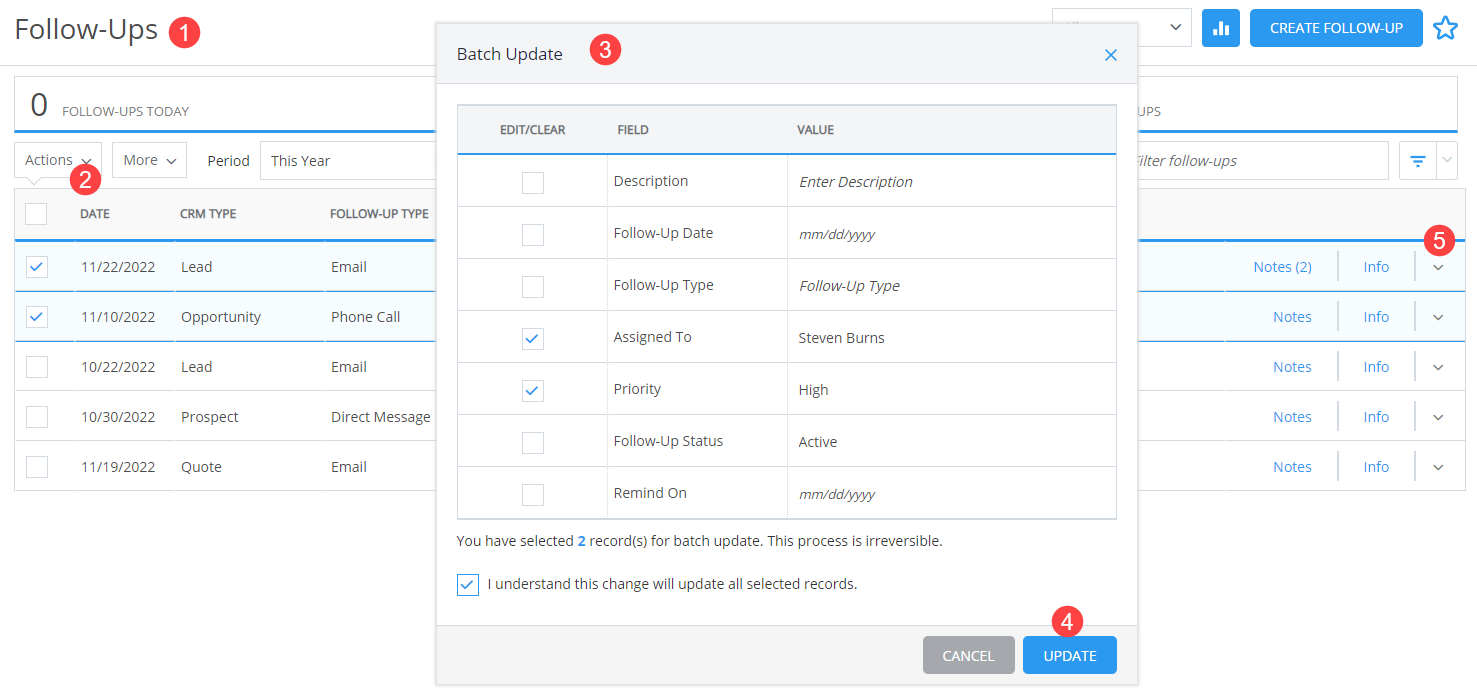Expand the filter options dropdown arrow
This screenshot has width=1477, height=696.
[1447, 161]
